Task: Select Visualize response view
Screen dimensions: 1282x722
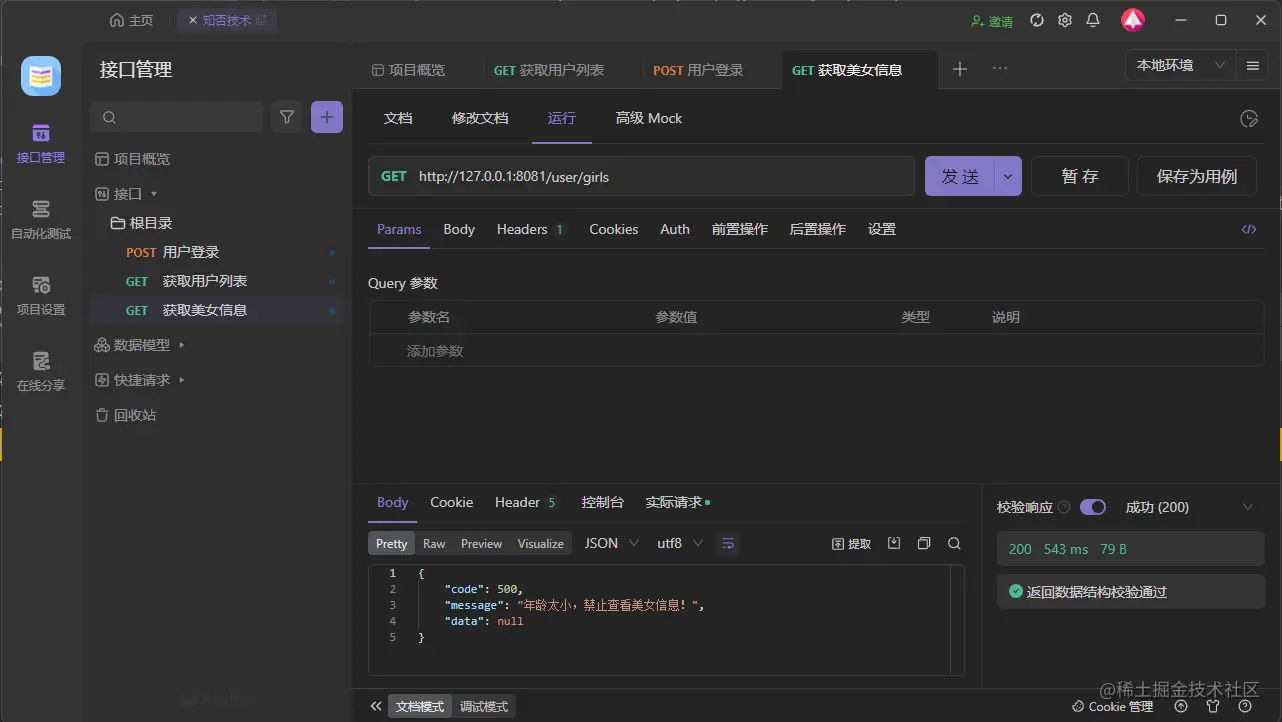Action: [541, 544]
